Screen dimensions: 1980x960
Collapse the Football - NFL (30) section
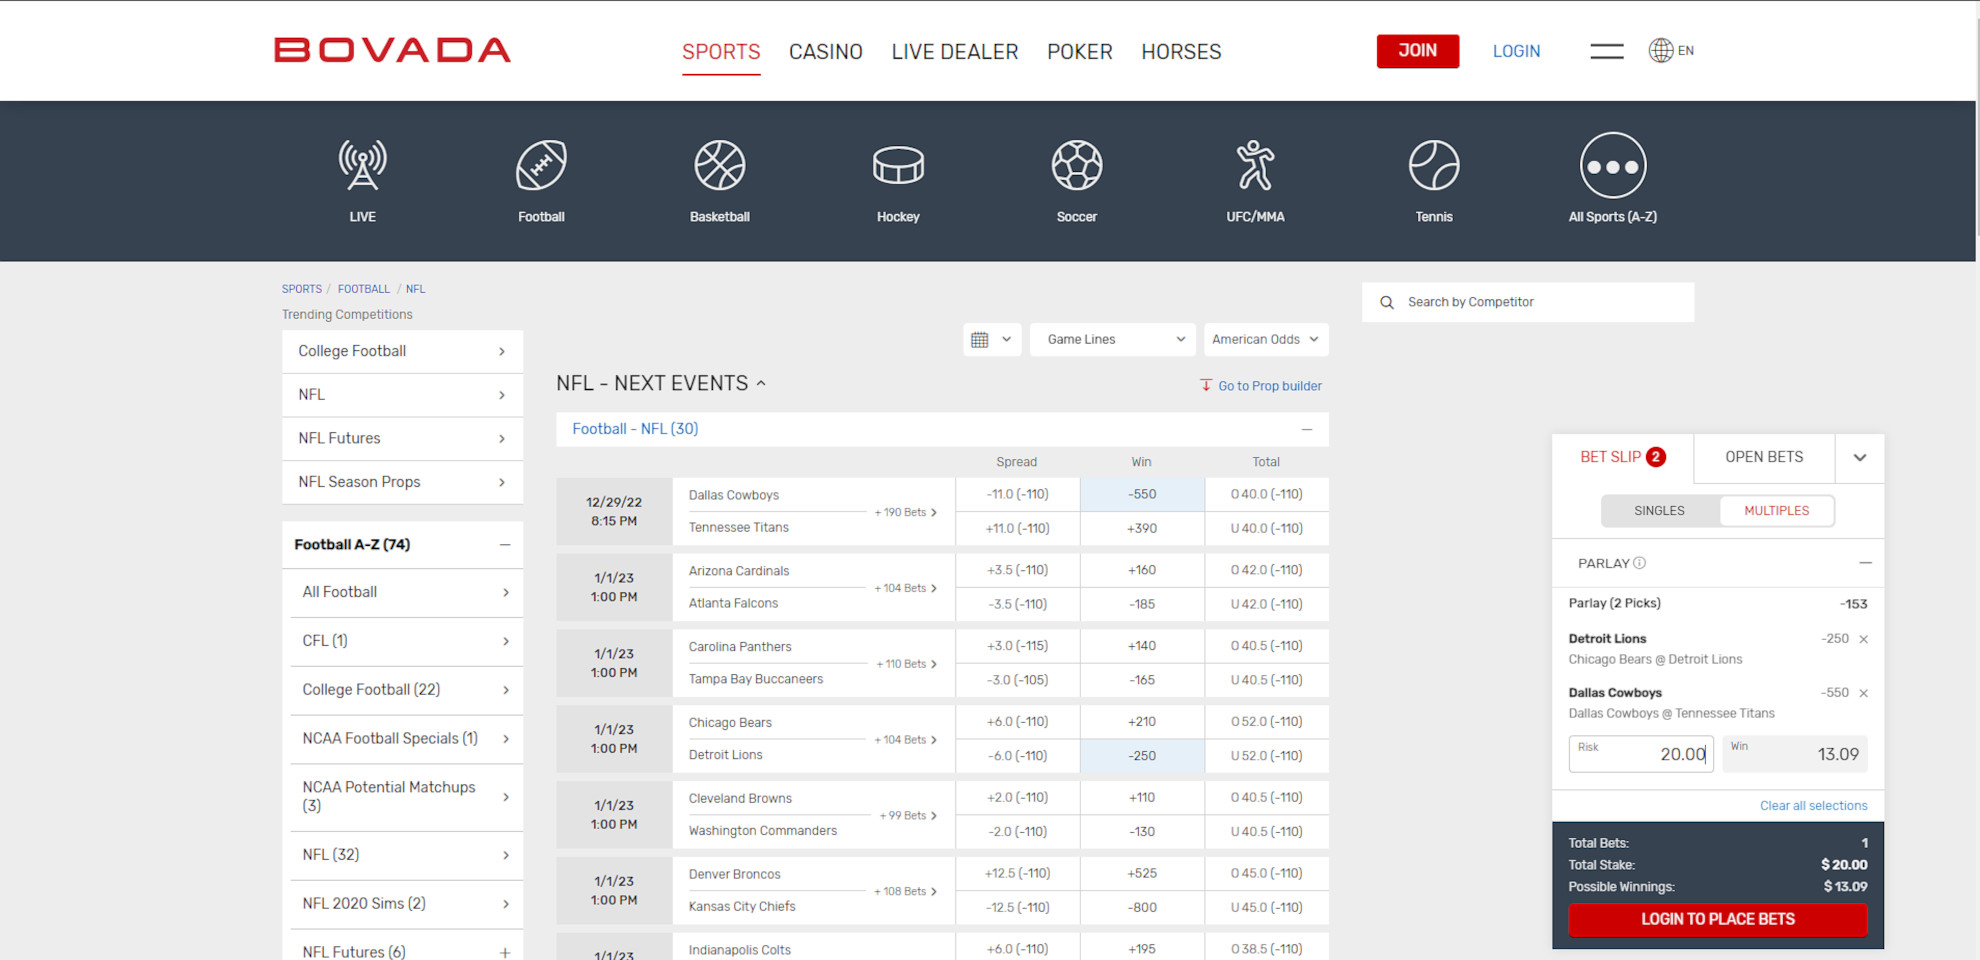point(1306,429)
